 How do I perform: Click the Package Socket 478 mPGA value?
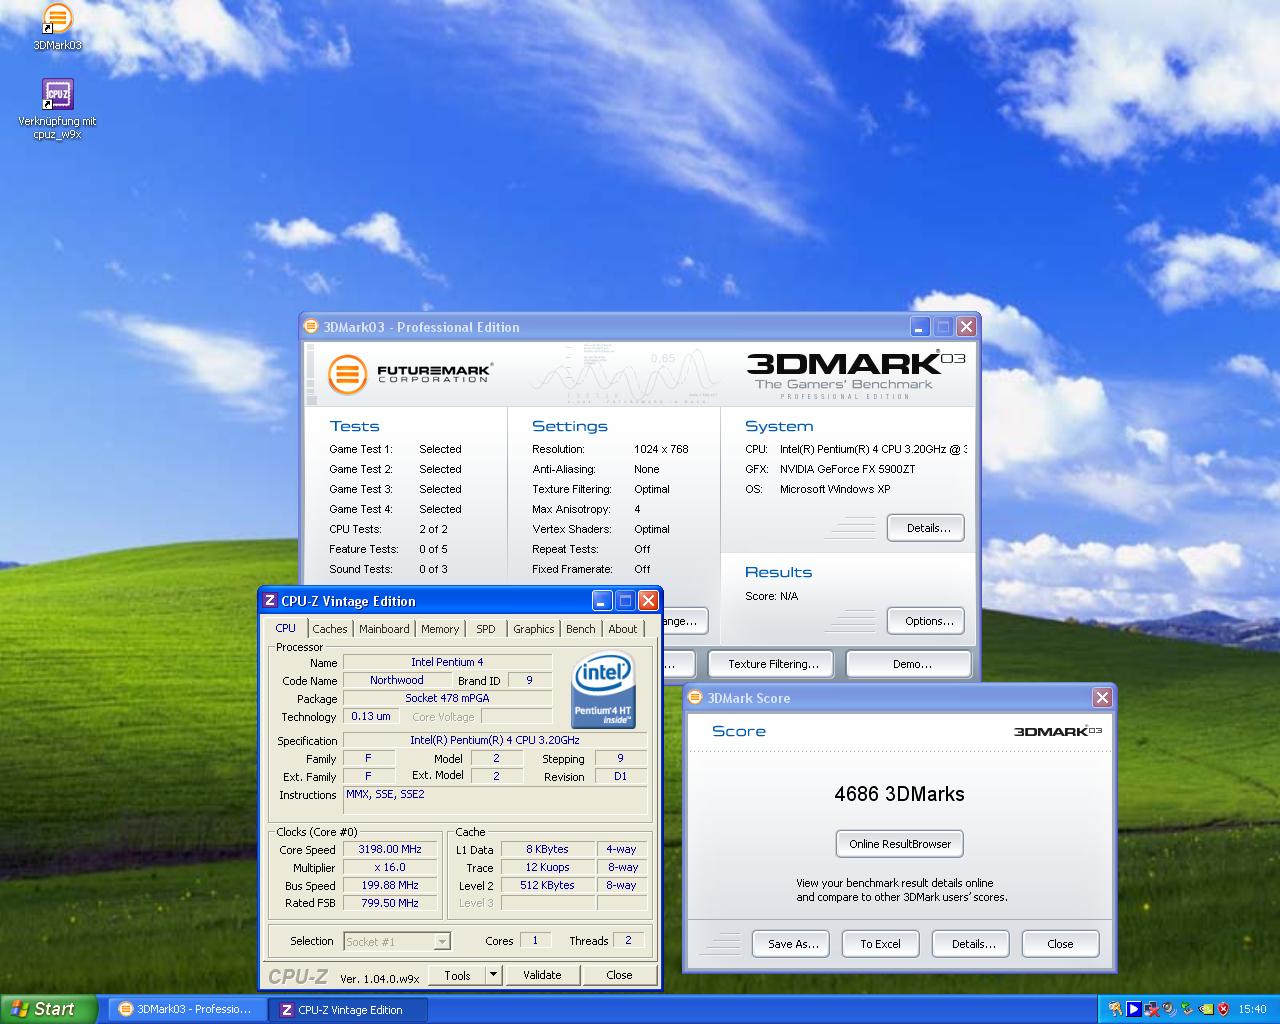tap(447, 698)
